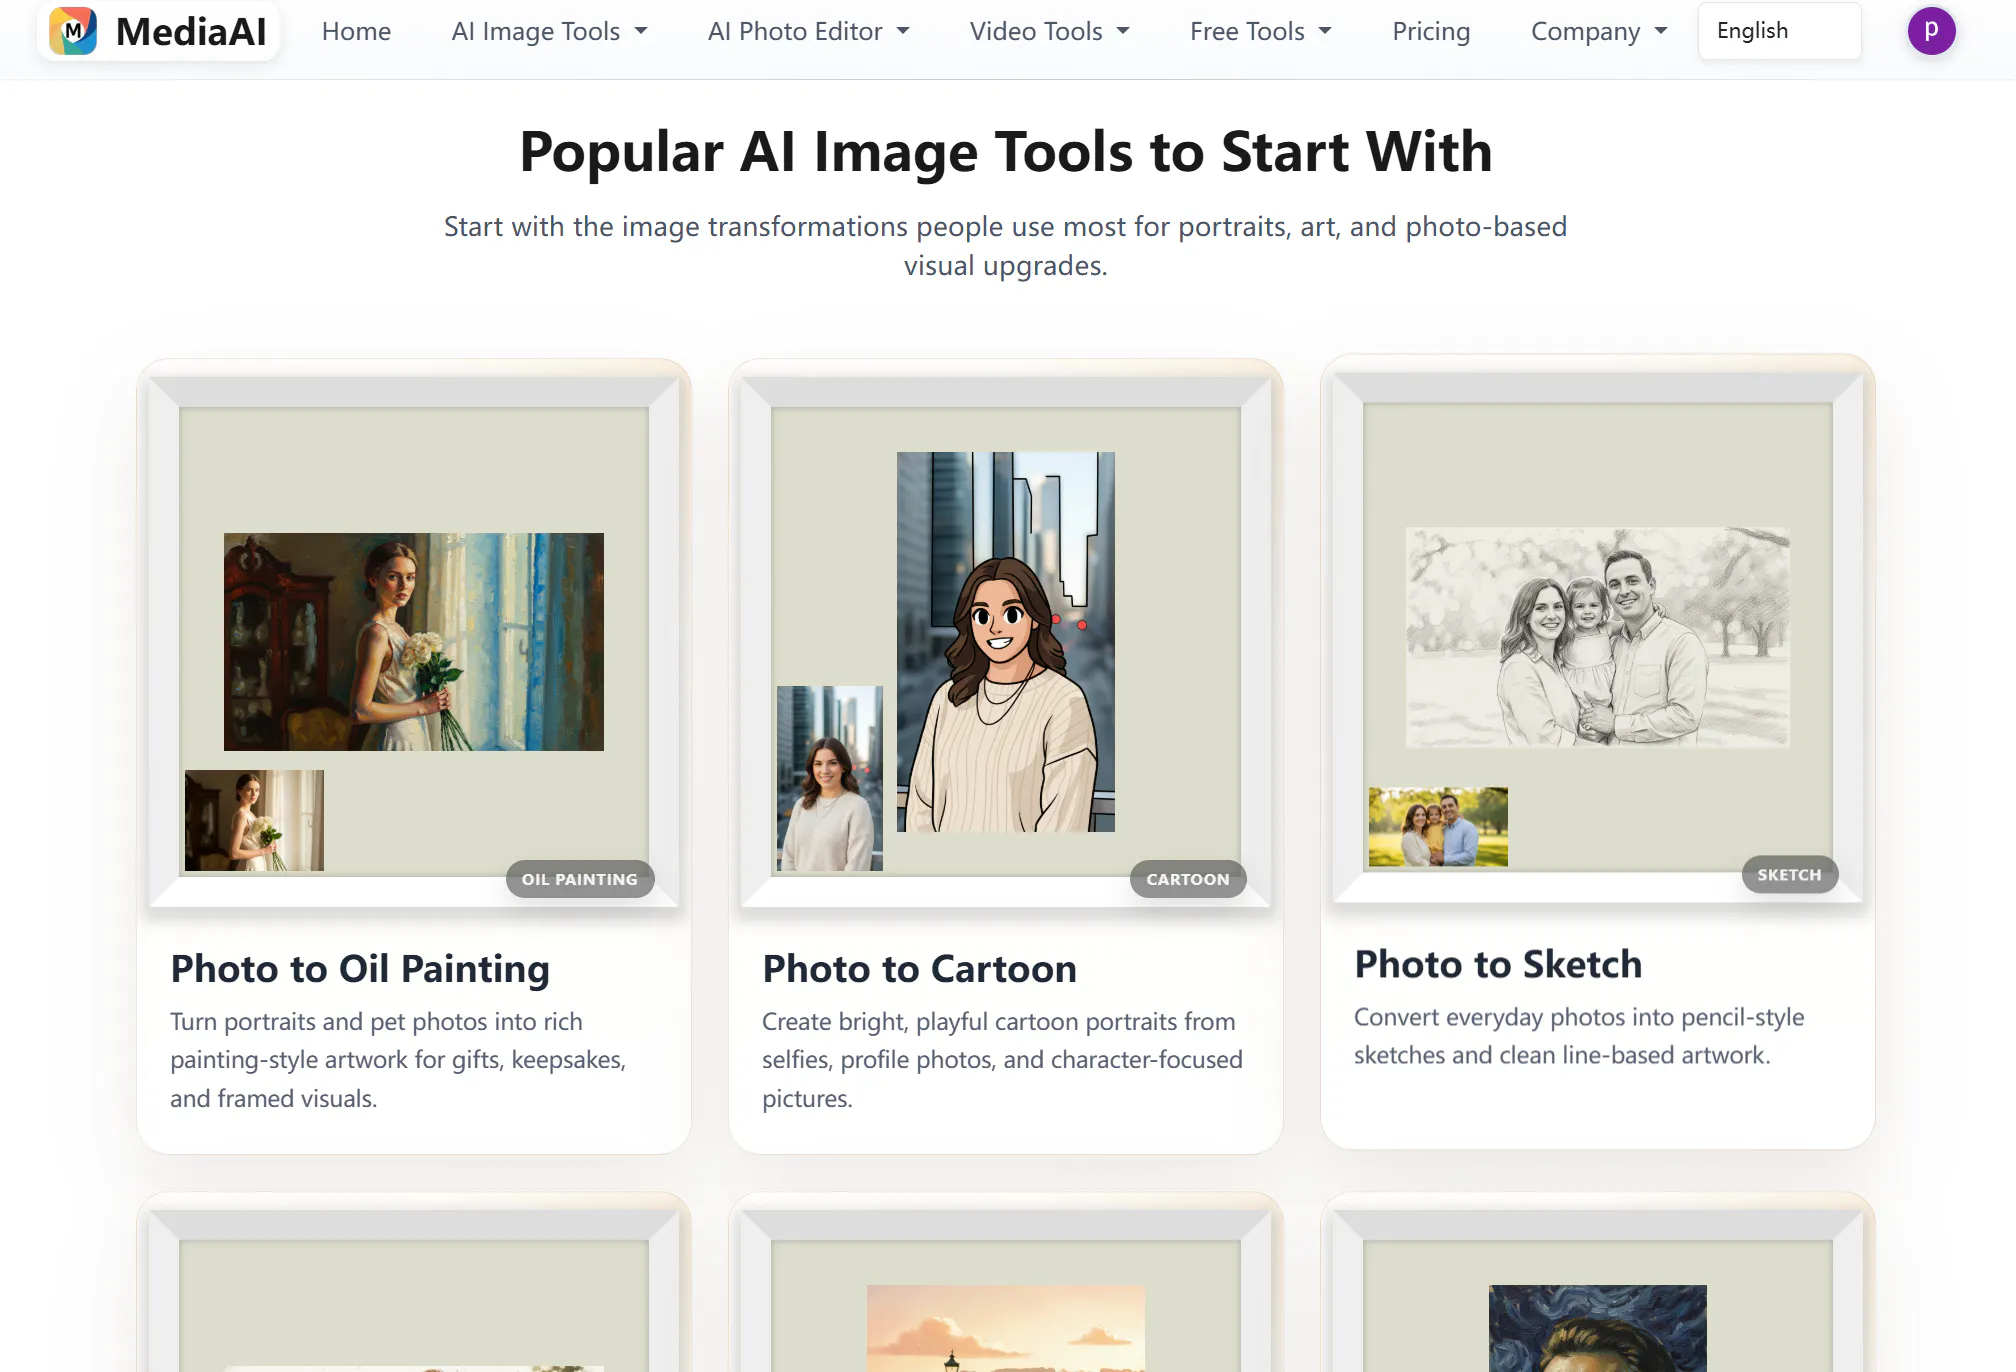The image size is (2016, 1372).
Task: View the original family park photo thumbnail
Action: [1438, 827]
